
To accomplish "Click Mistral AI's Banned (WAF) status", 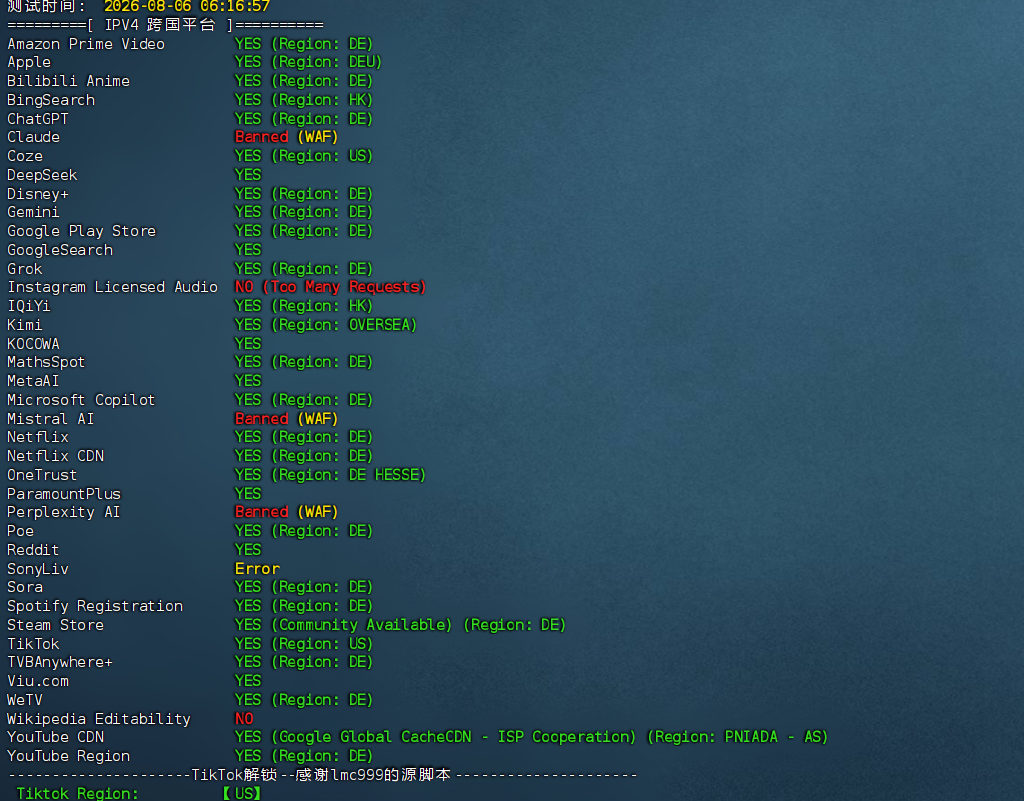I will (286, 419).
